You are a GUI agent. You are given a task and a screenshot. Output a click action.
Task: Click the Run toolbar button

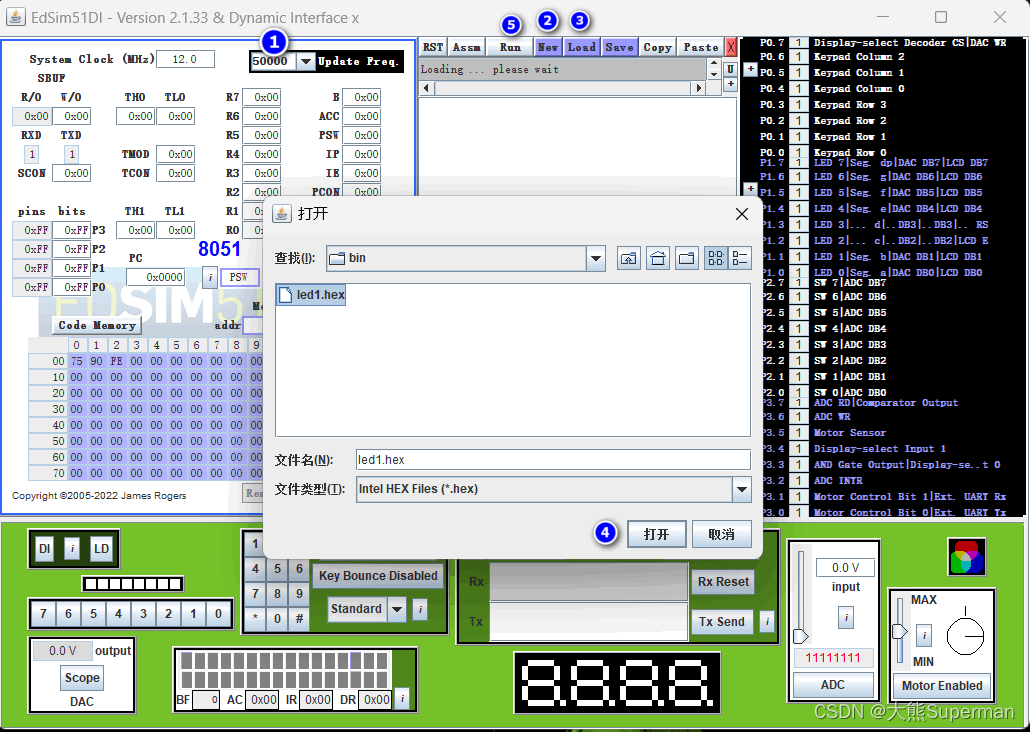tap(510, 47)
